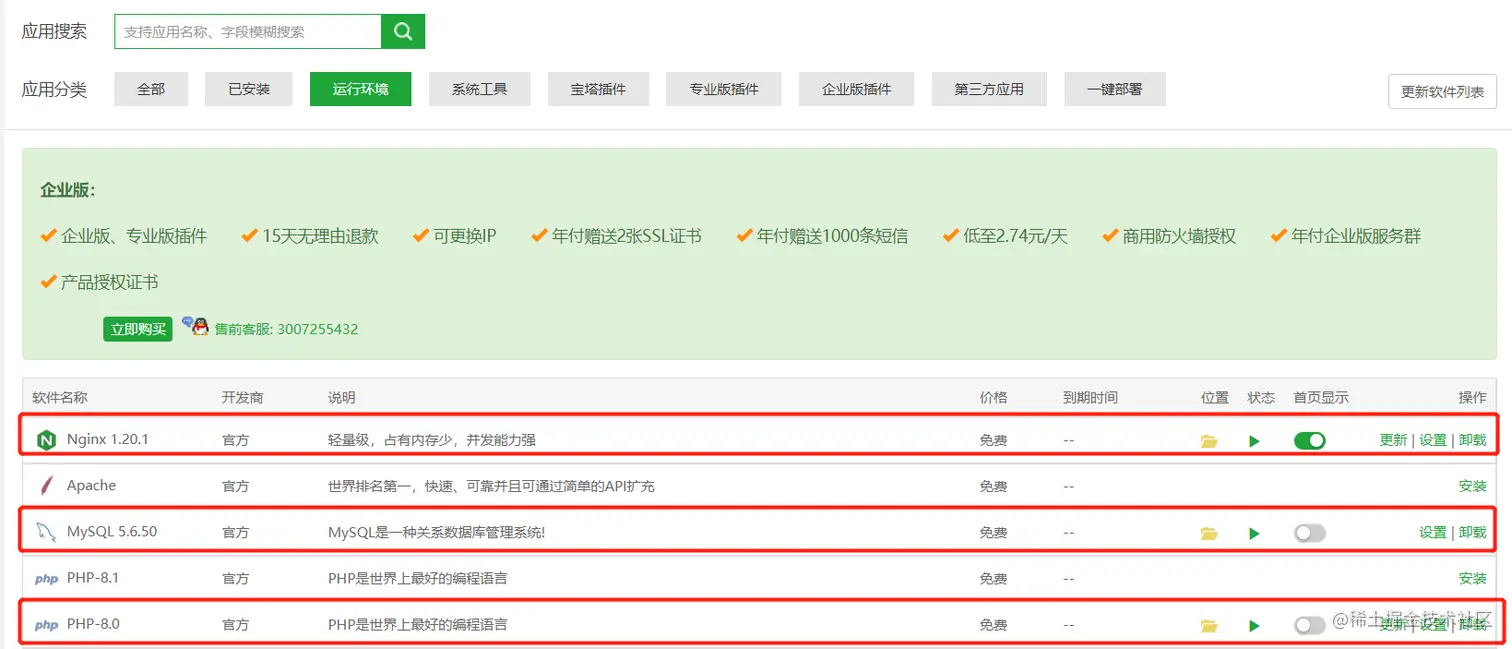Click the PHP-8.0 logo icon
This screenshot has width=1512, height=649.
(x=46, y=625)
